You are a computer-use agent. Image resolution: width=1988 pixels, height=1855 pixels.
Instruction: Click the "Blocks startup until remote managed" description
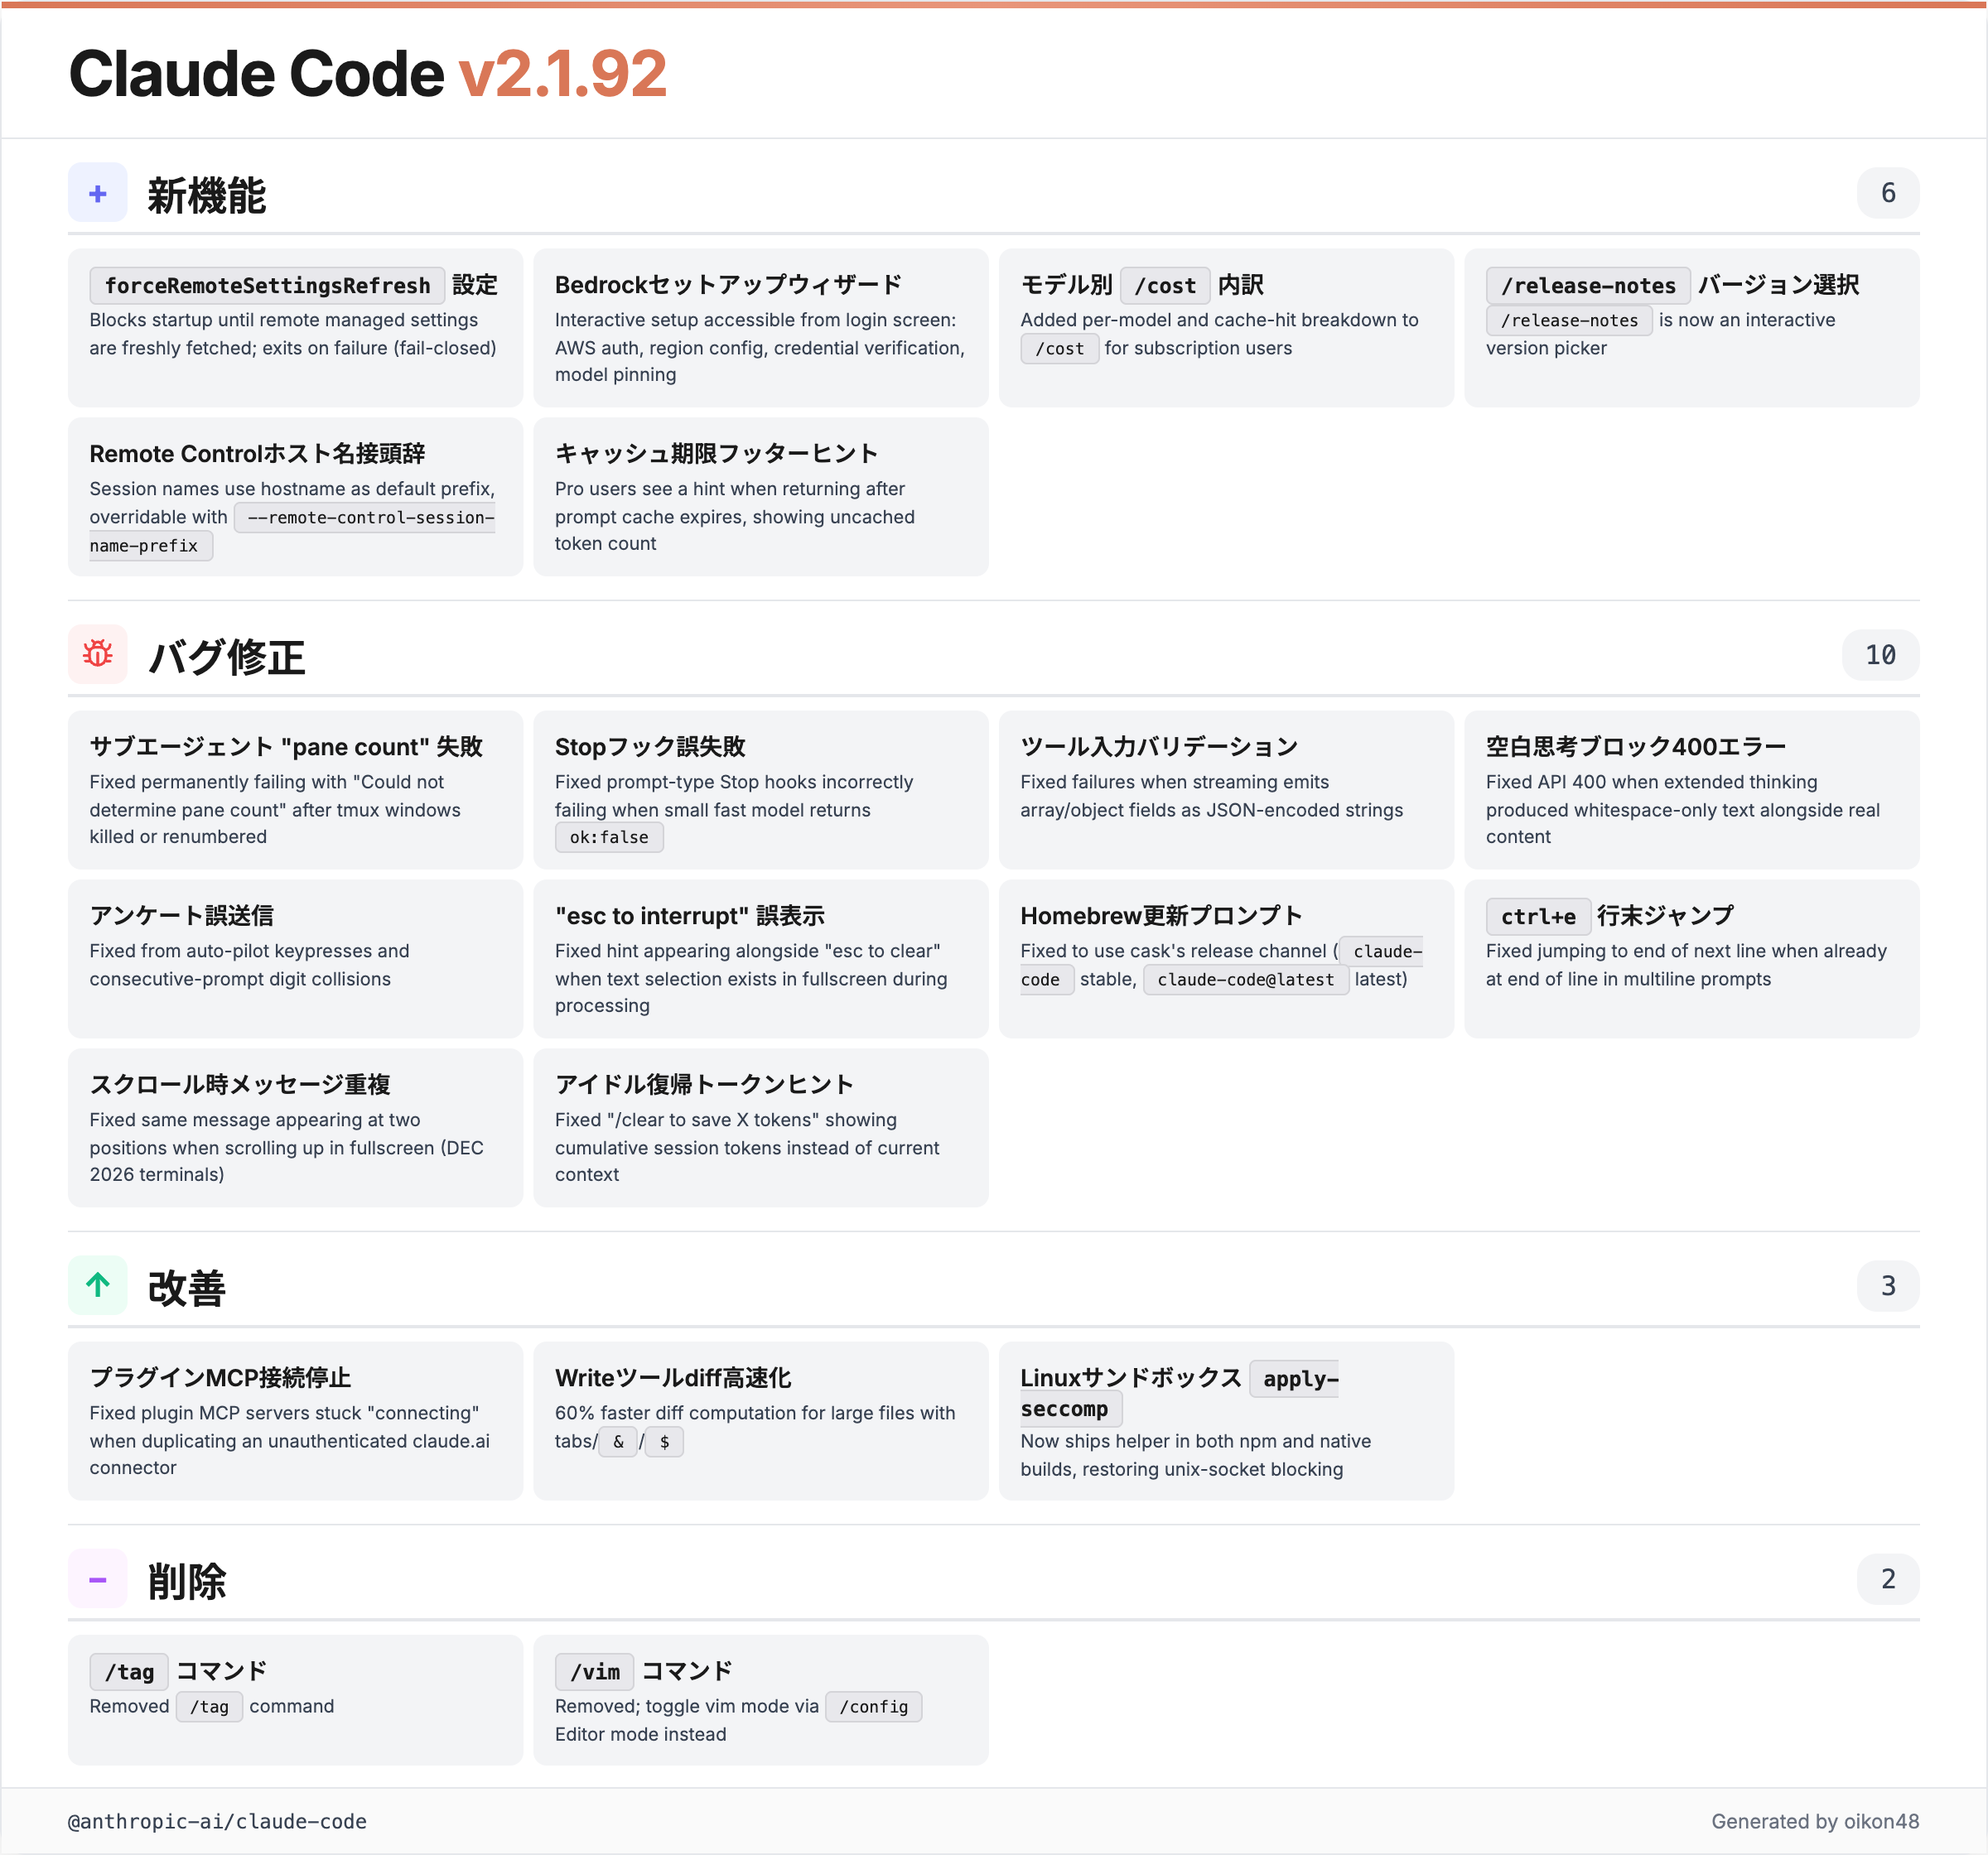tap(293, 334)
